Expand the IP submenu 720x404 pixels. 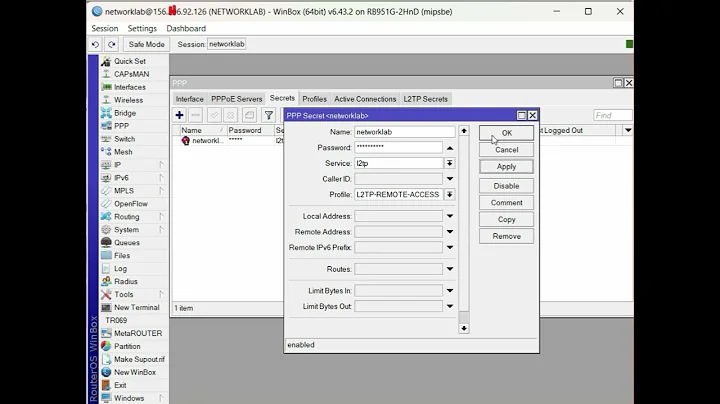click(x=161, y=164)
